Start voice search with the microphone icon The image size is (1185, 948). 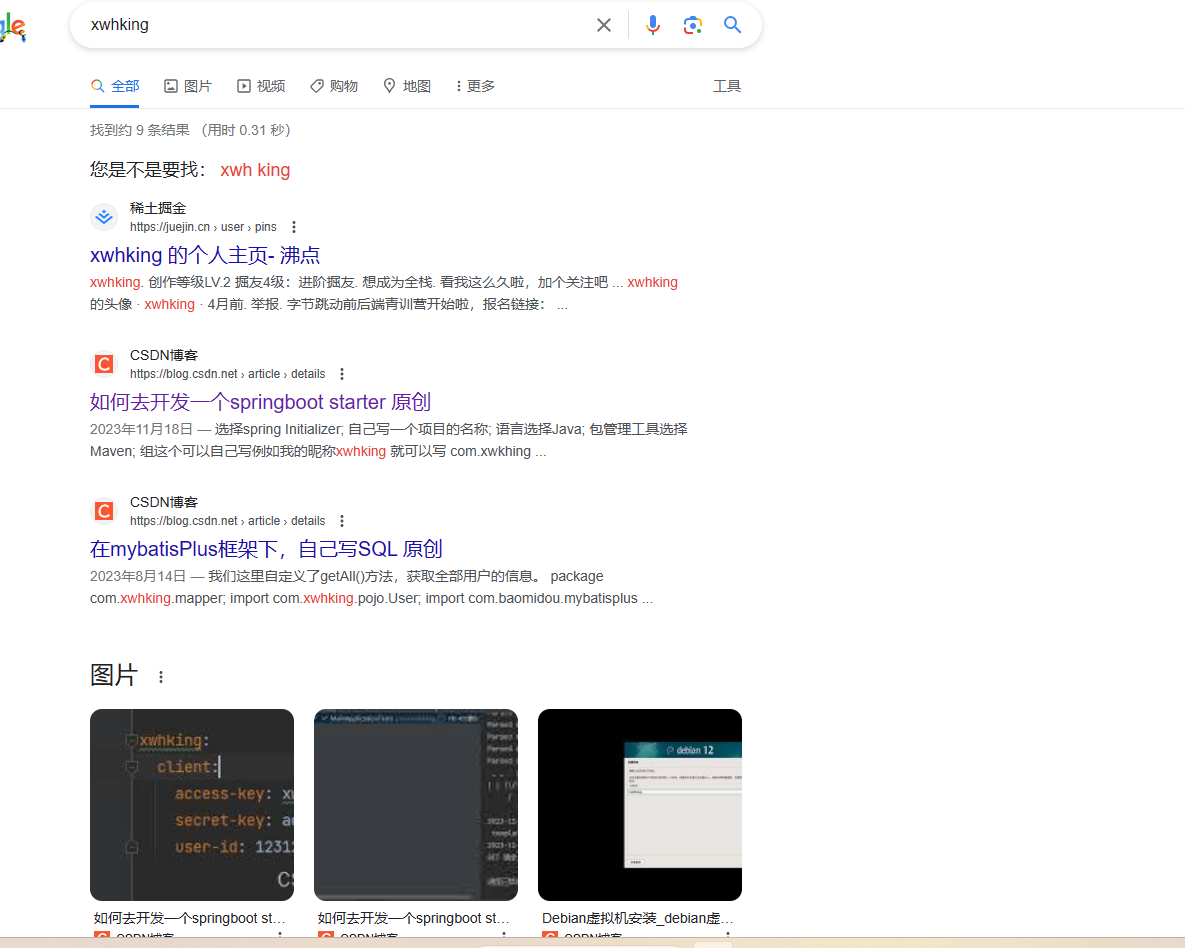[x=653, y=25]
